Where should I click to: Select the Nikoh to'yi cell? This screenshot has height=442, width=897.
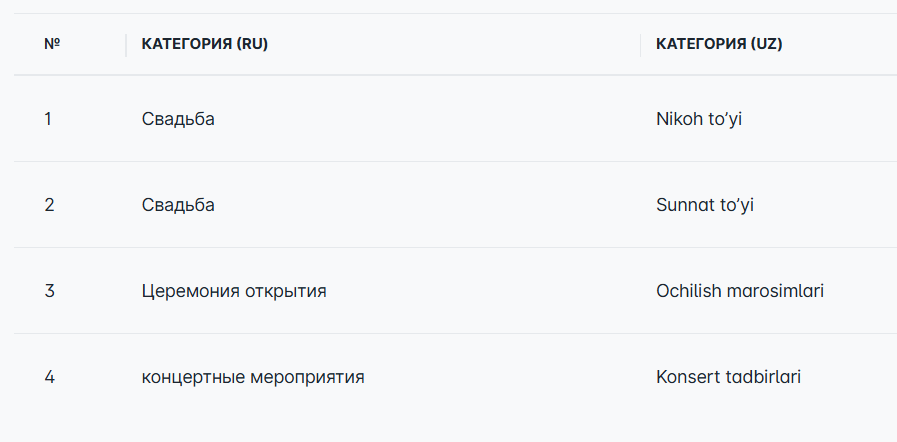coord(699,119)
